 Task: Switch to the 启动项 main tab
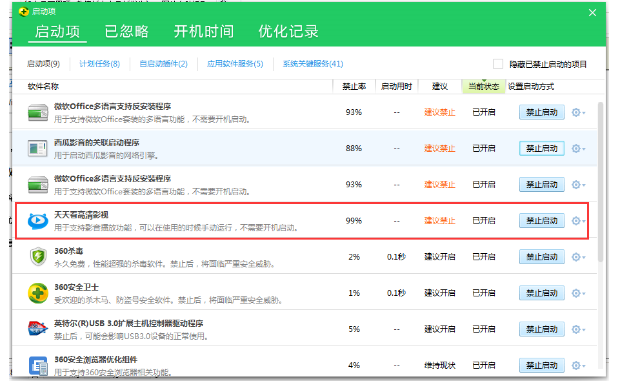pos(57,31)
